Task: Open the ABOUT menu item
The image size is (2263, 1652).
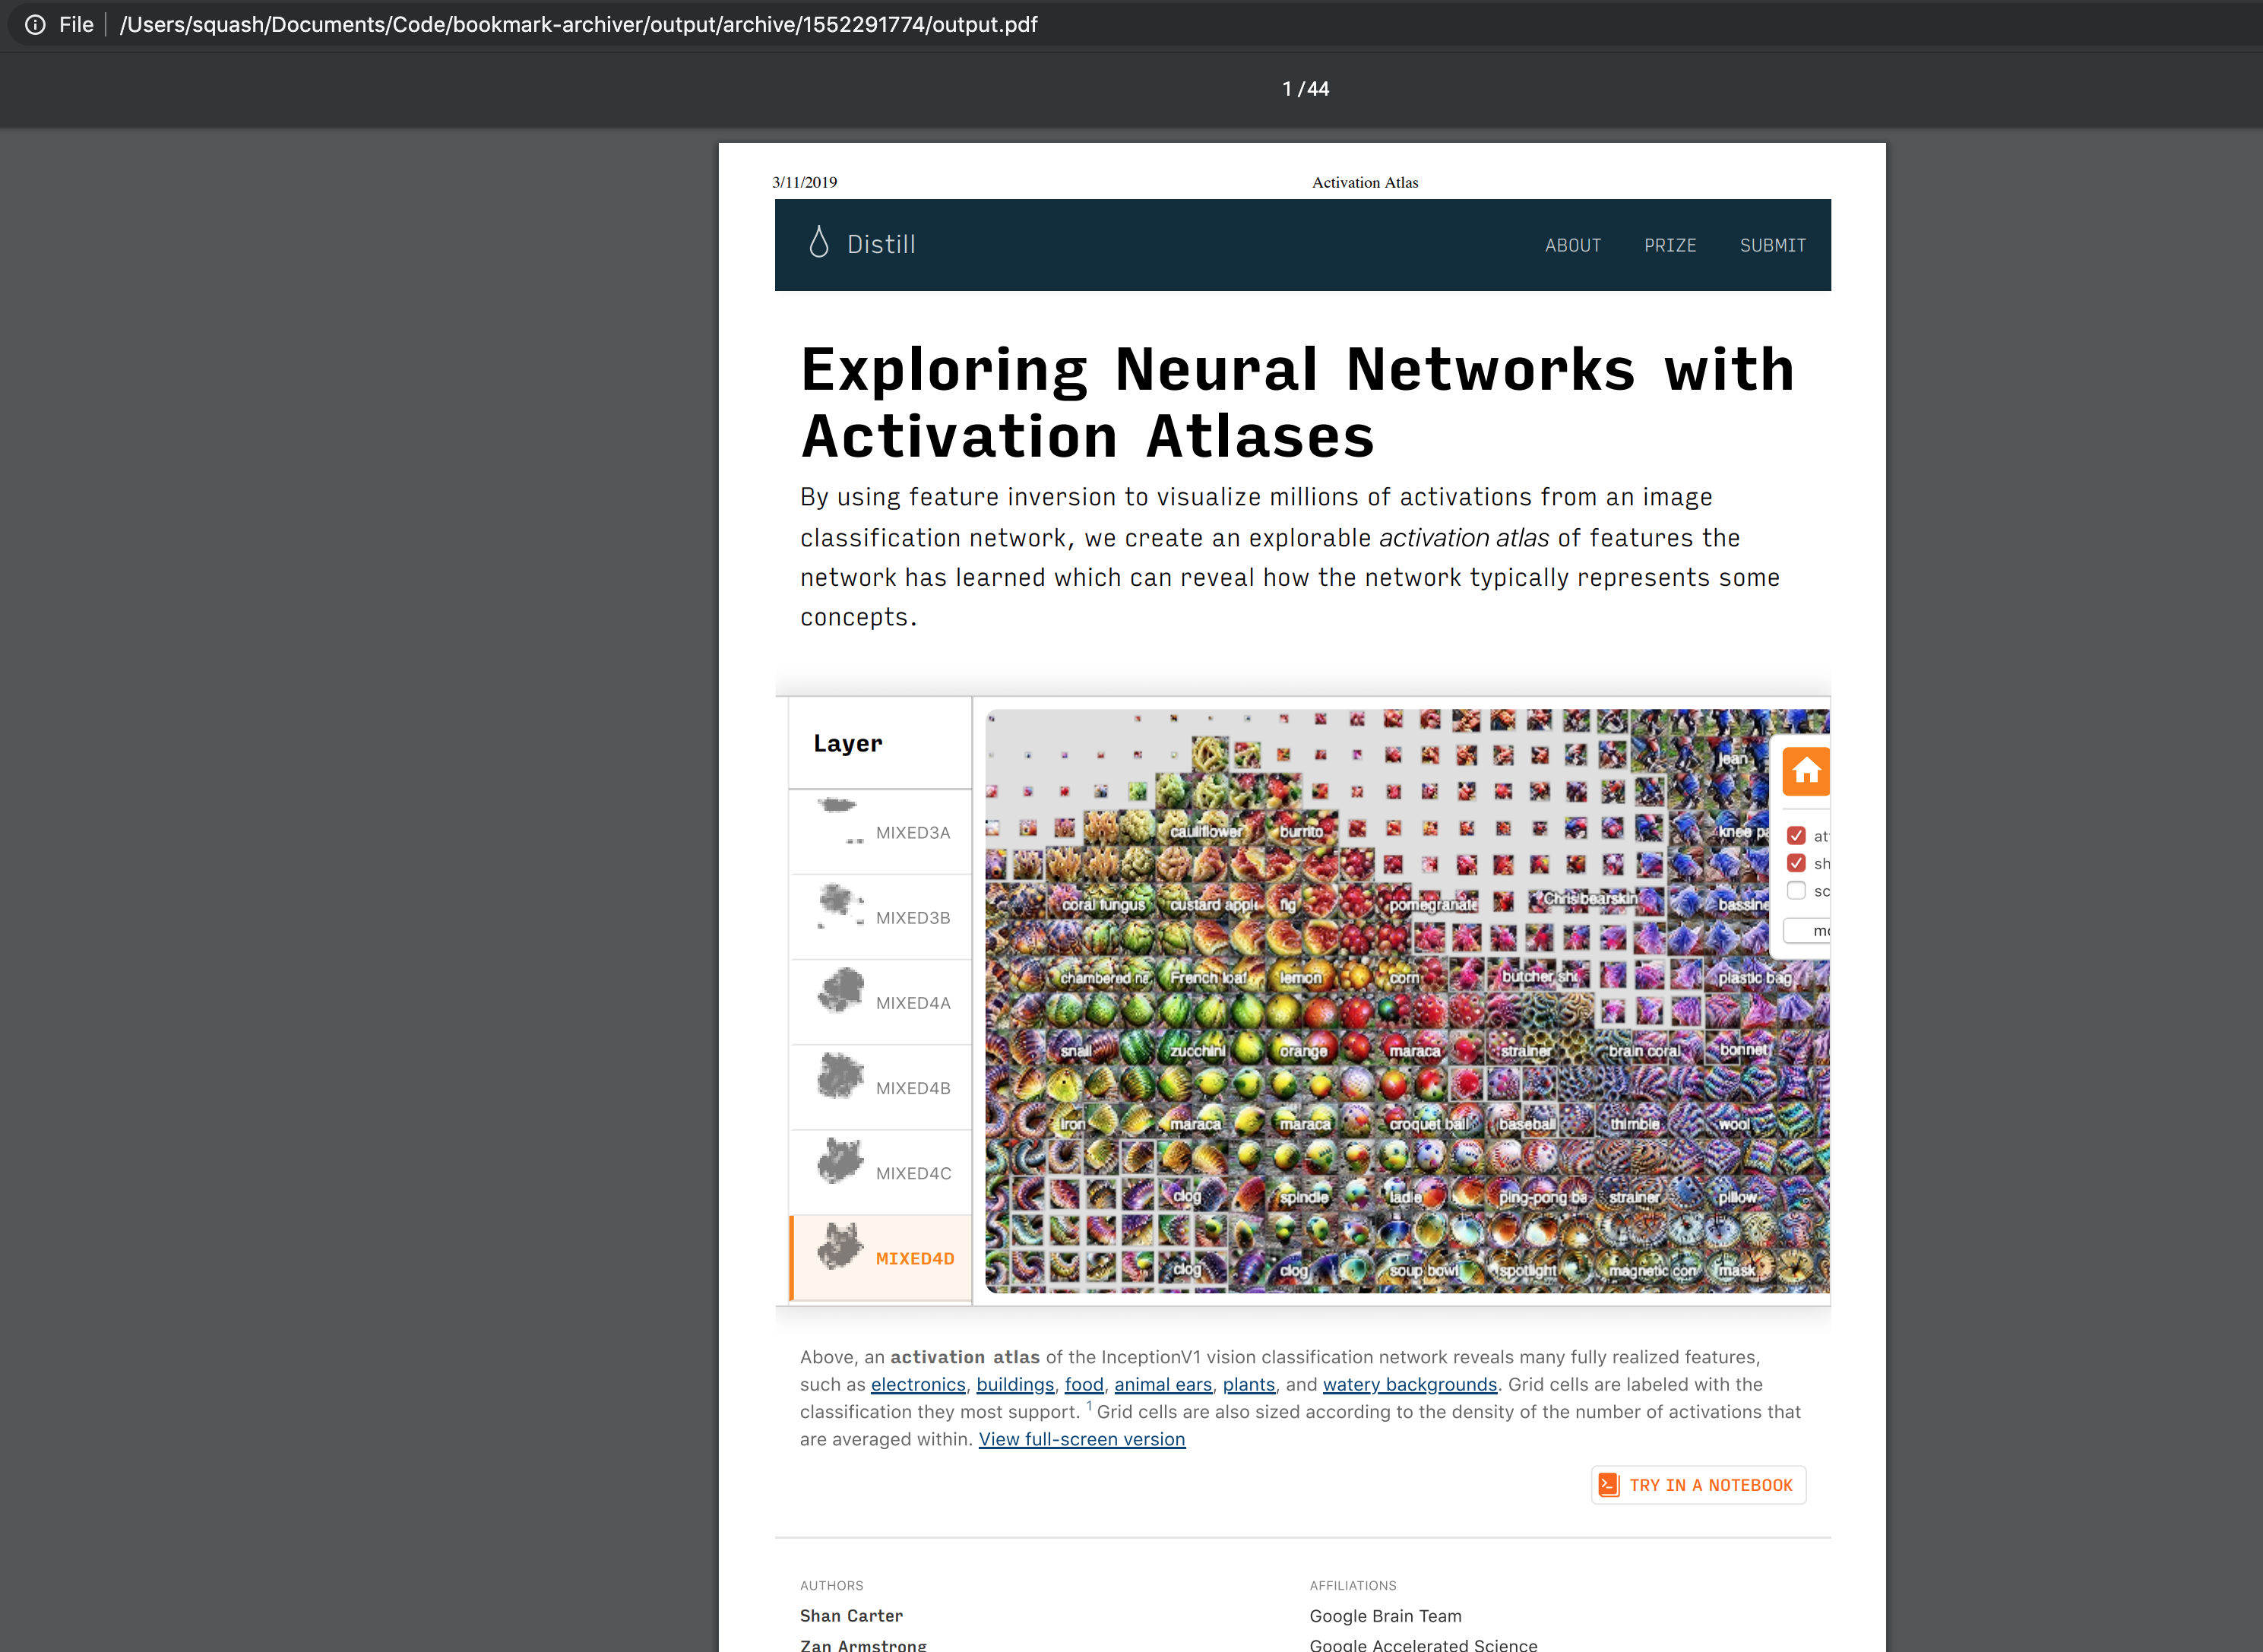Action: tap(1572, 245)
